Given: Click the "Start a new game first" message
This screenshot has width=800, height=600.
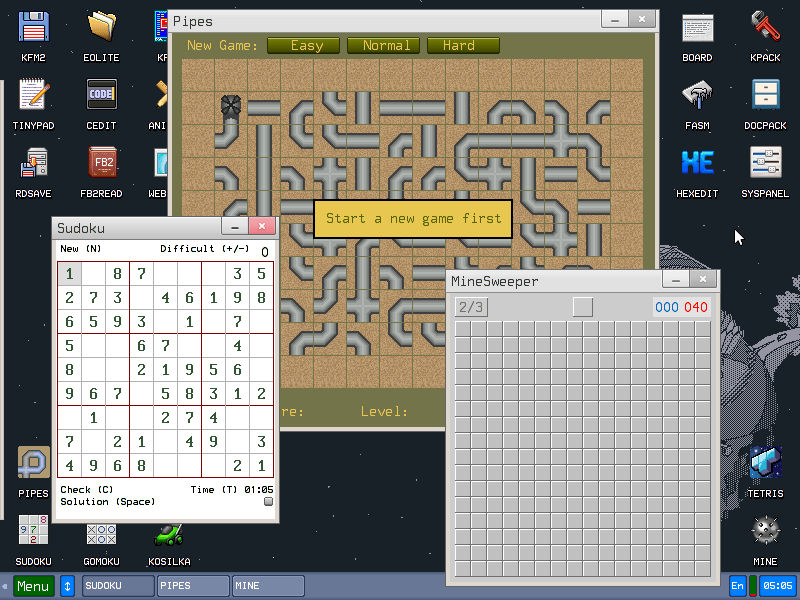Looking at the screenshot, I should [x=413, y=219].
